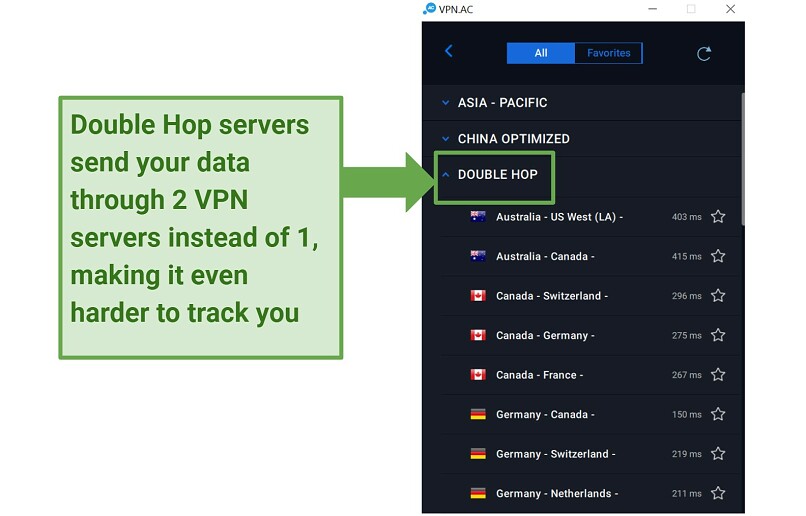The height and width of the screenshot is (516, 806).
Task: Favorite the Australia - US West (LA) server
Action: [718, 217]
